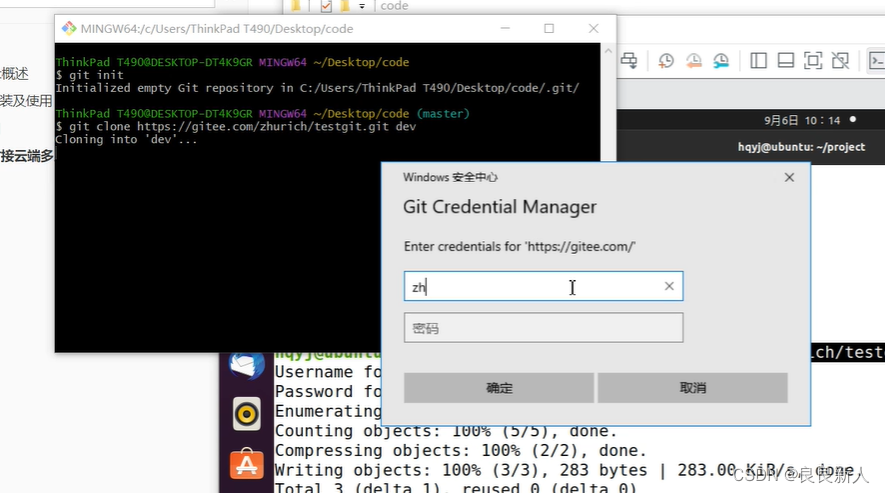Toggle the VMware thumbnail bar layout icon
This screenshot has width=885, height=493.
point(786,60)
